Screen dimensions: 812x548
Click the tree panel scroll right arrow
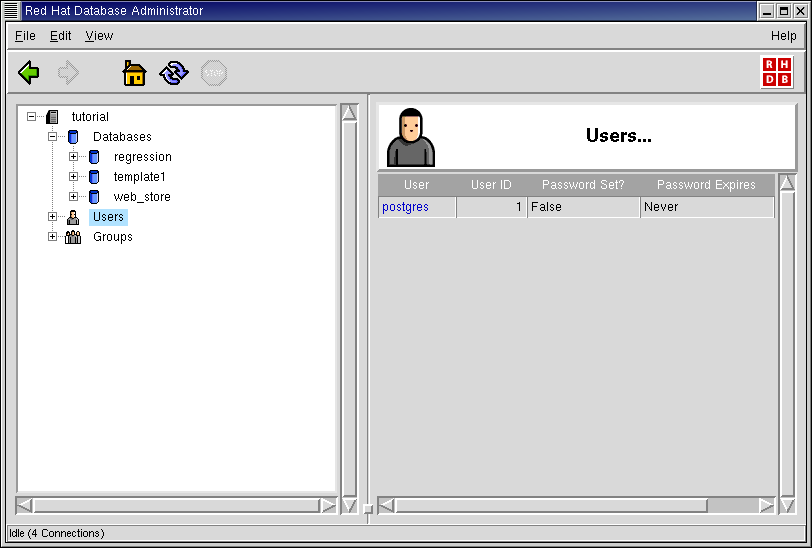pyautogui.click(x=328, y=506)
